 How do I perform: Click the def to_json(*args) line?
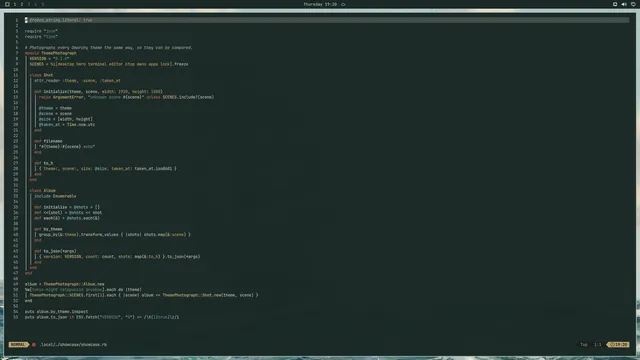click(x=55, y=251)
